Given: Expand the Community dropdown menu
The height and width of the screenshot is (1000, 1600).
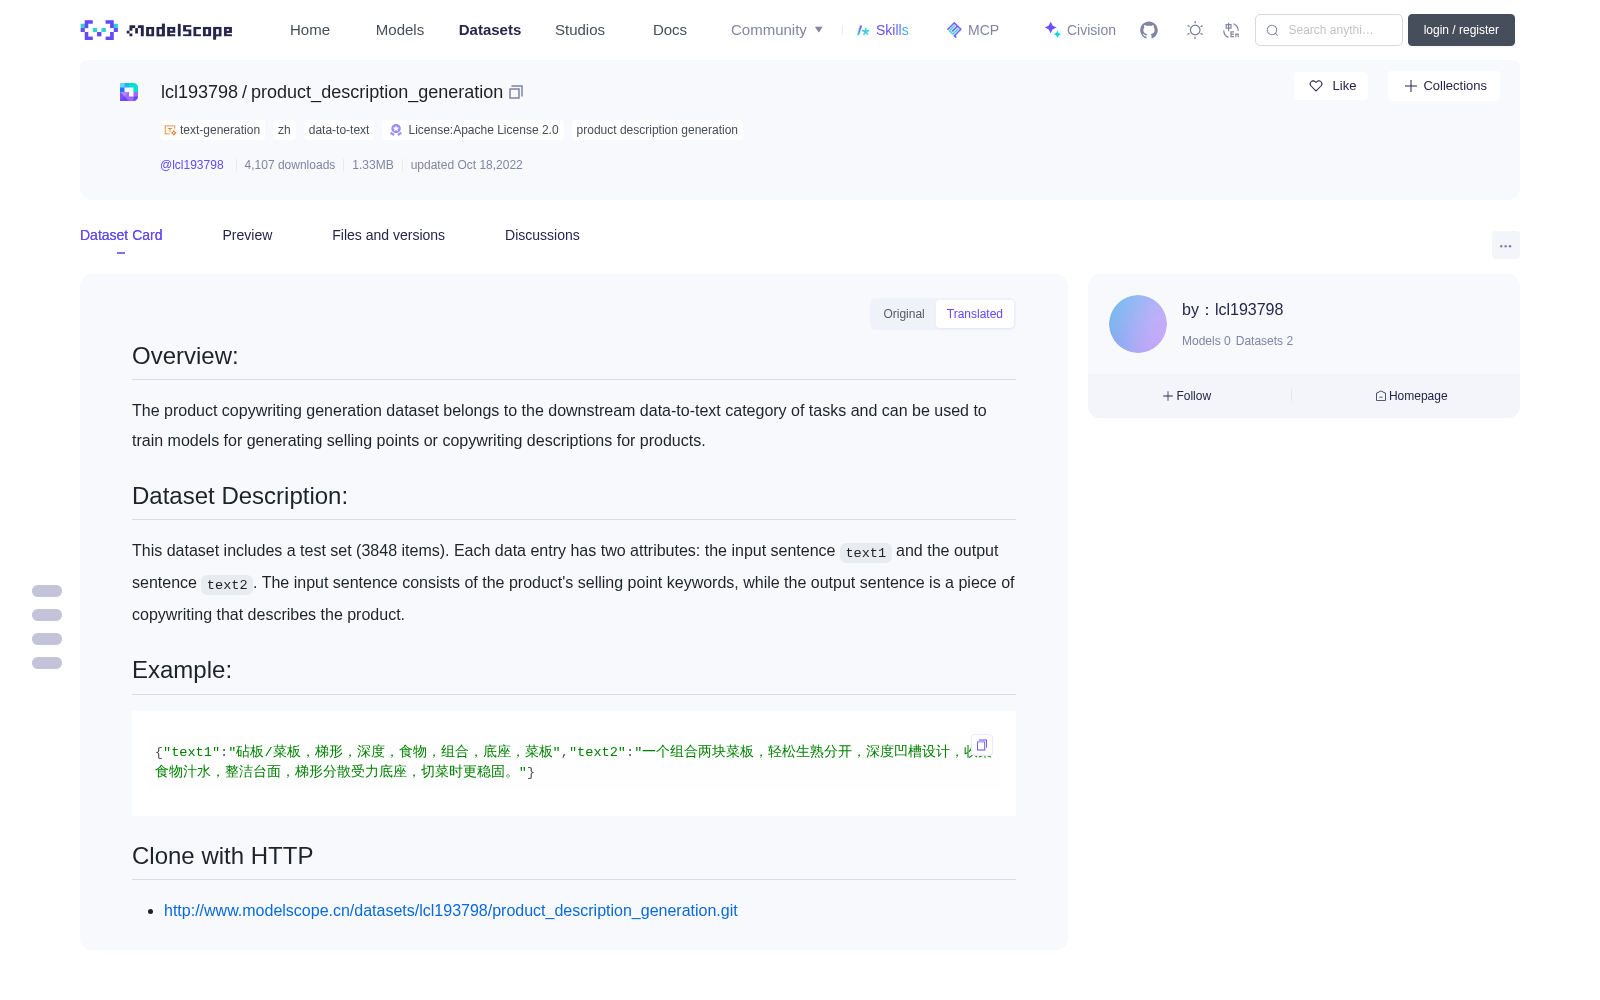Looking at the screenshot, I should [777, 30].
